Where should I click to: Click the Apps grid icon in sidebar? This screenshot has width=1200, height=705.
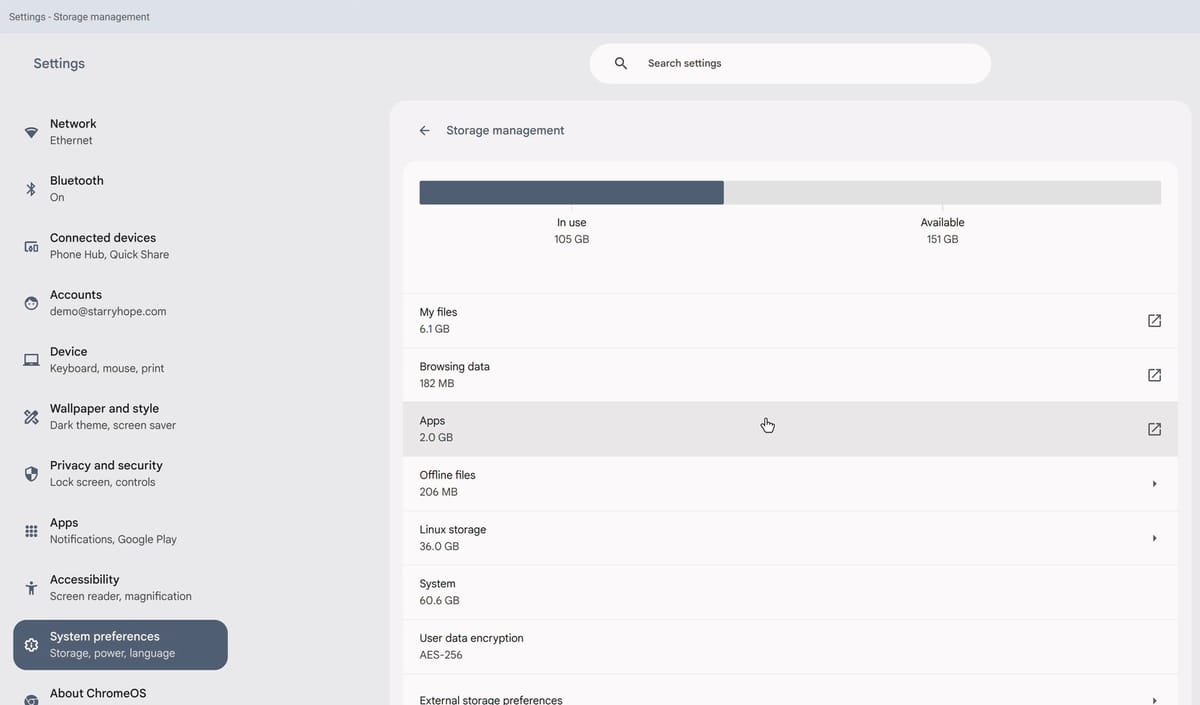(31, 531)
